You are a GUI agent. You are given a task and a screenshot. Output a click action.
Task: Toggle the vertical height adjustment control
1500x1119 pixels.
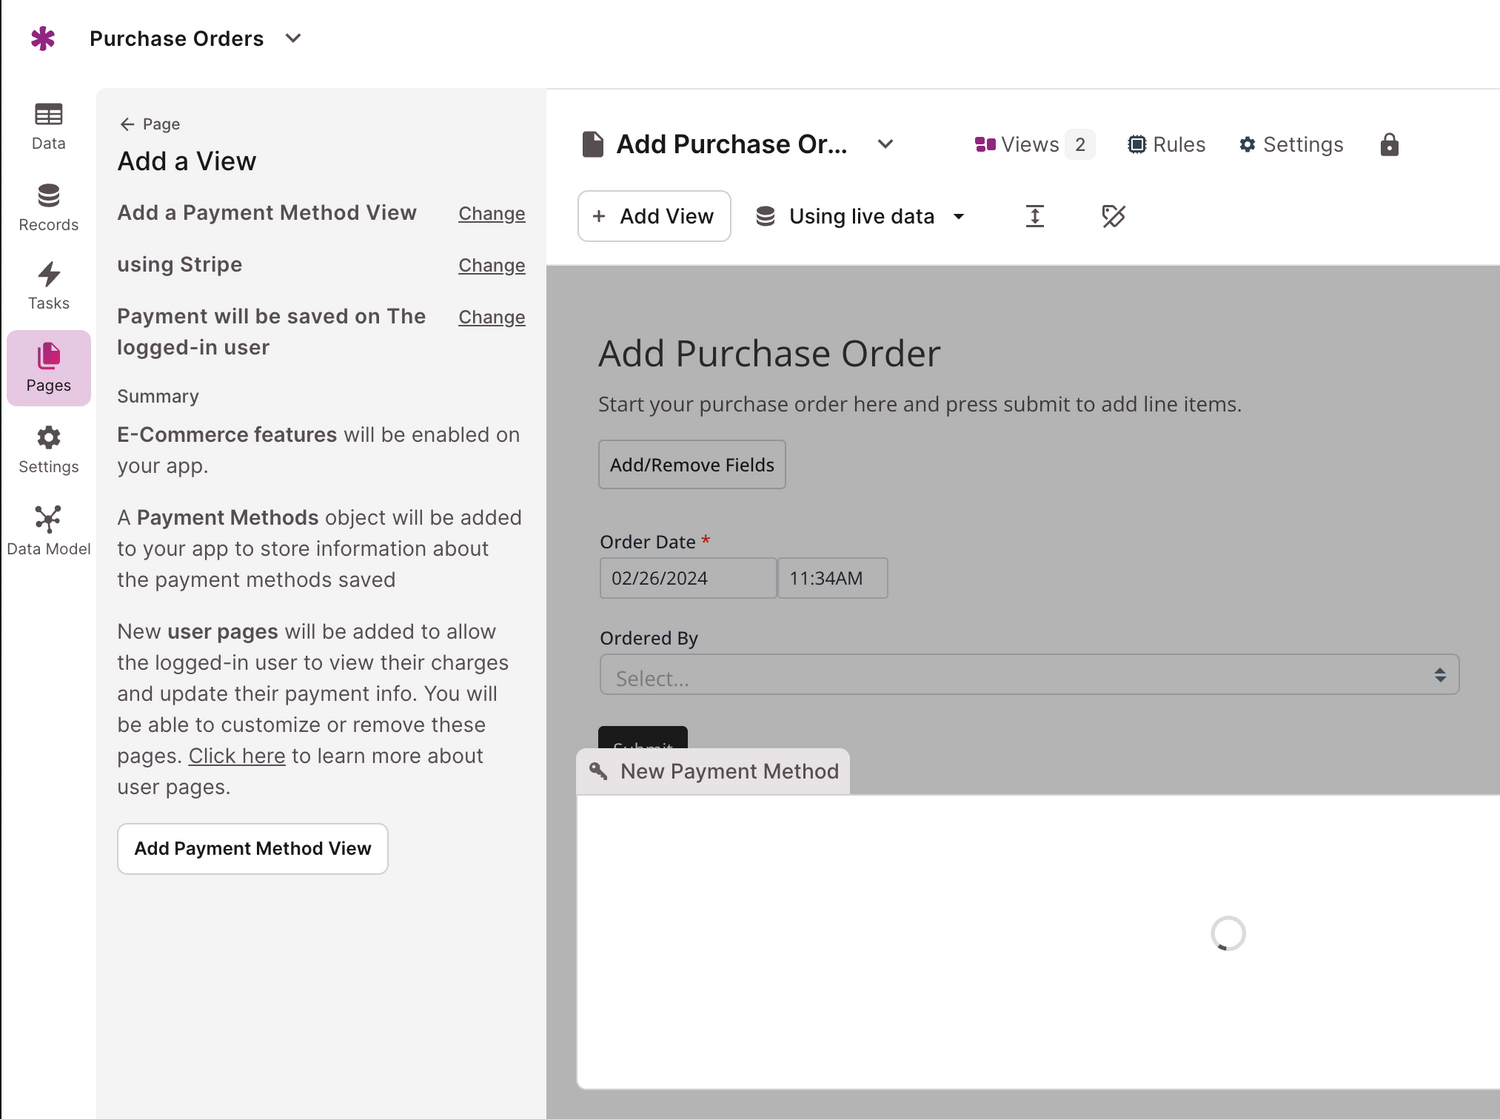1035,216
